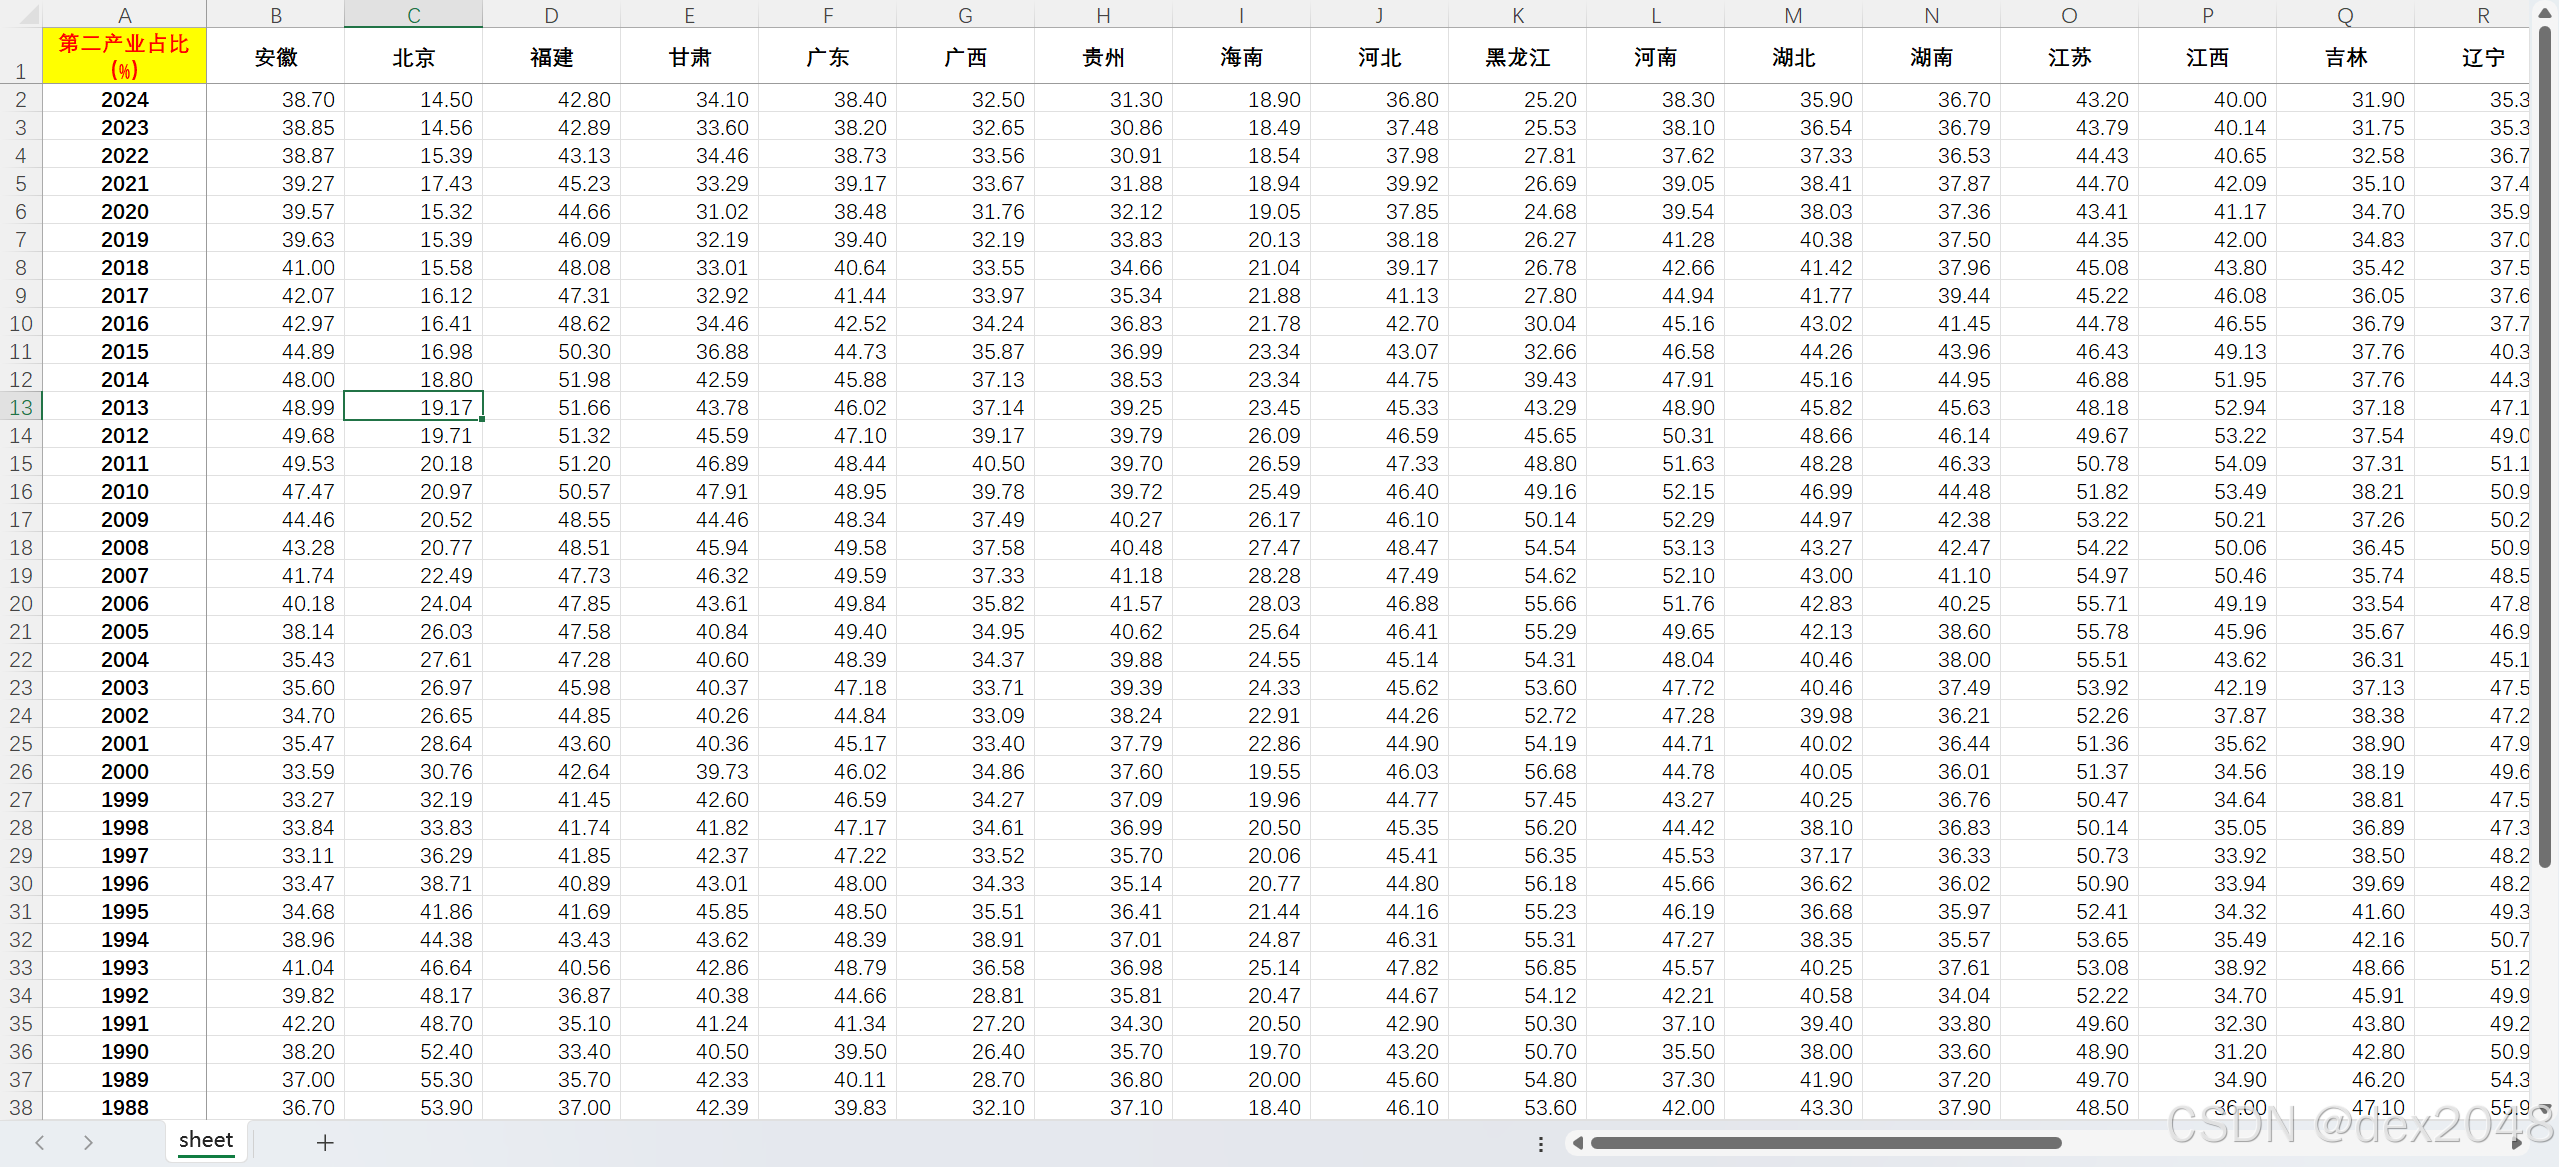Image resolution: width=2559 pixels, height=1167 pixels.
Task: Select the 黑龙江 header cell
Action: point(1517,57)
